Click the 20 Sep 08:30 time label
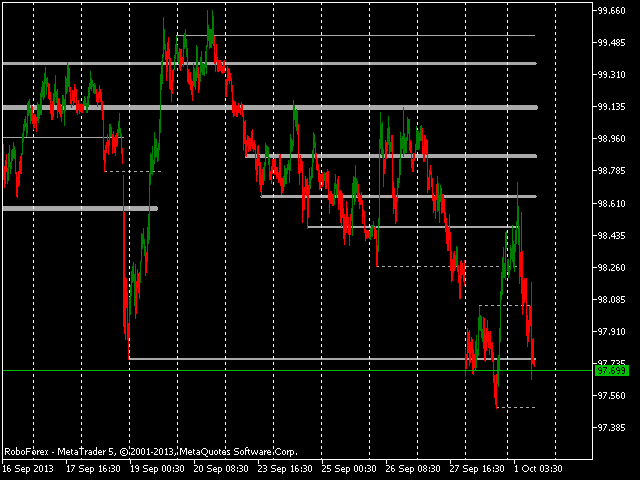 pos(221,469)
